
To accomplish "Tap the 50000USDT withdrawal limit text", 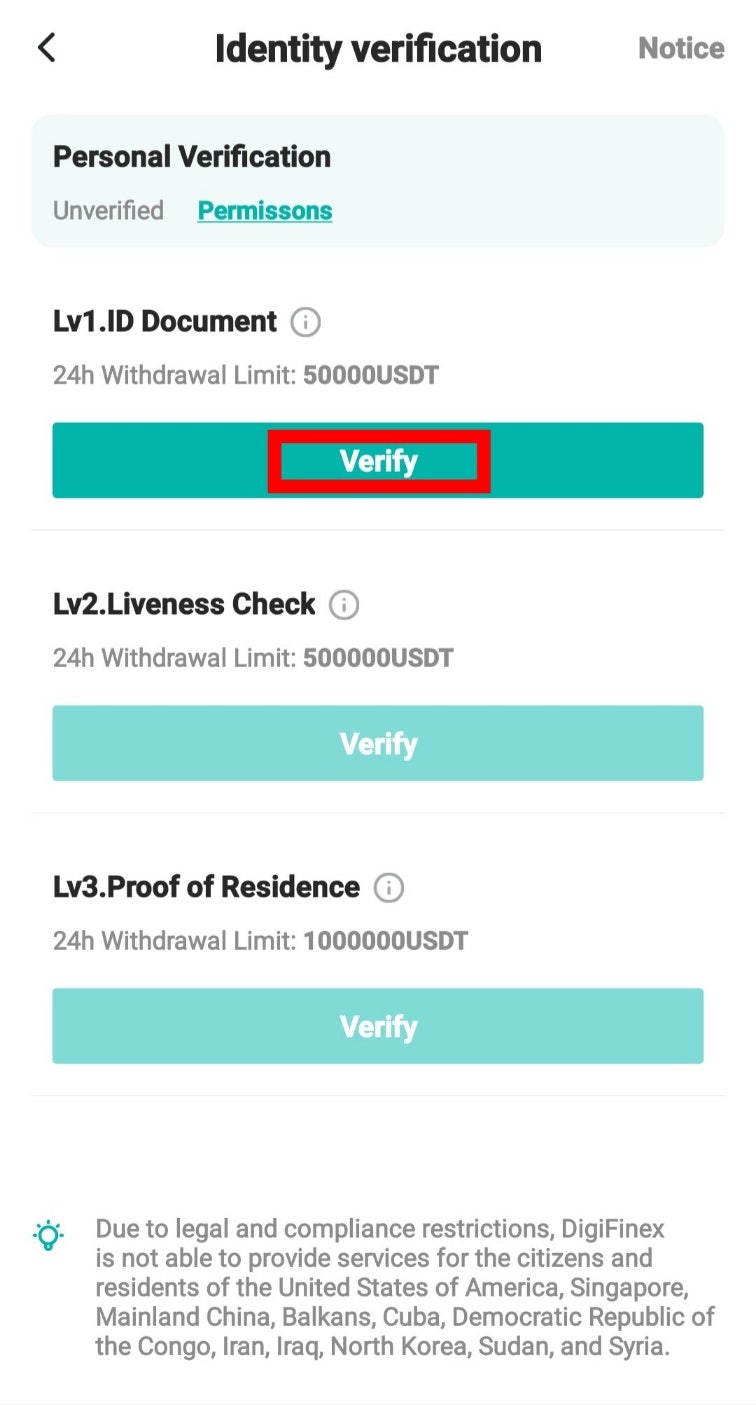I will pyautogui.click(x=371, y=376).
